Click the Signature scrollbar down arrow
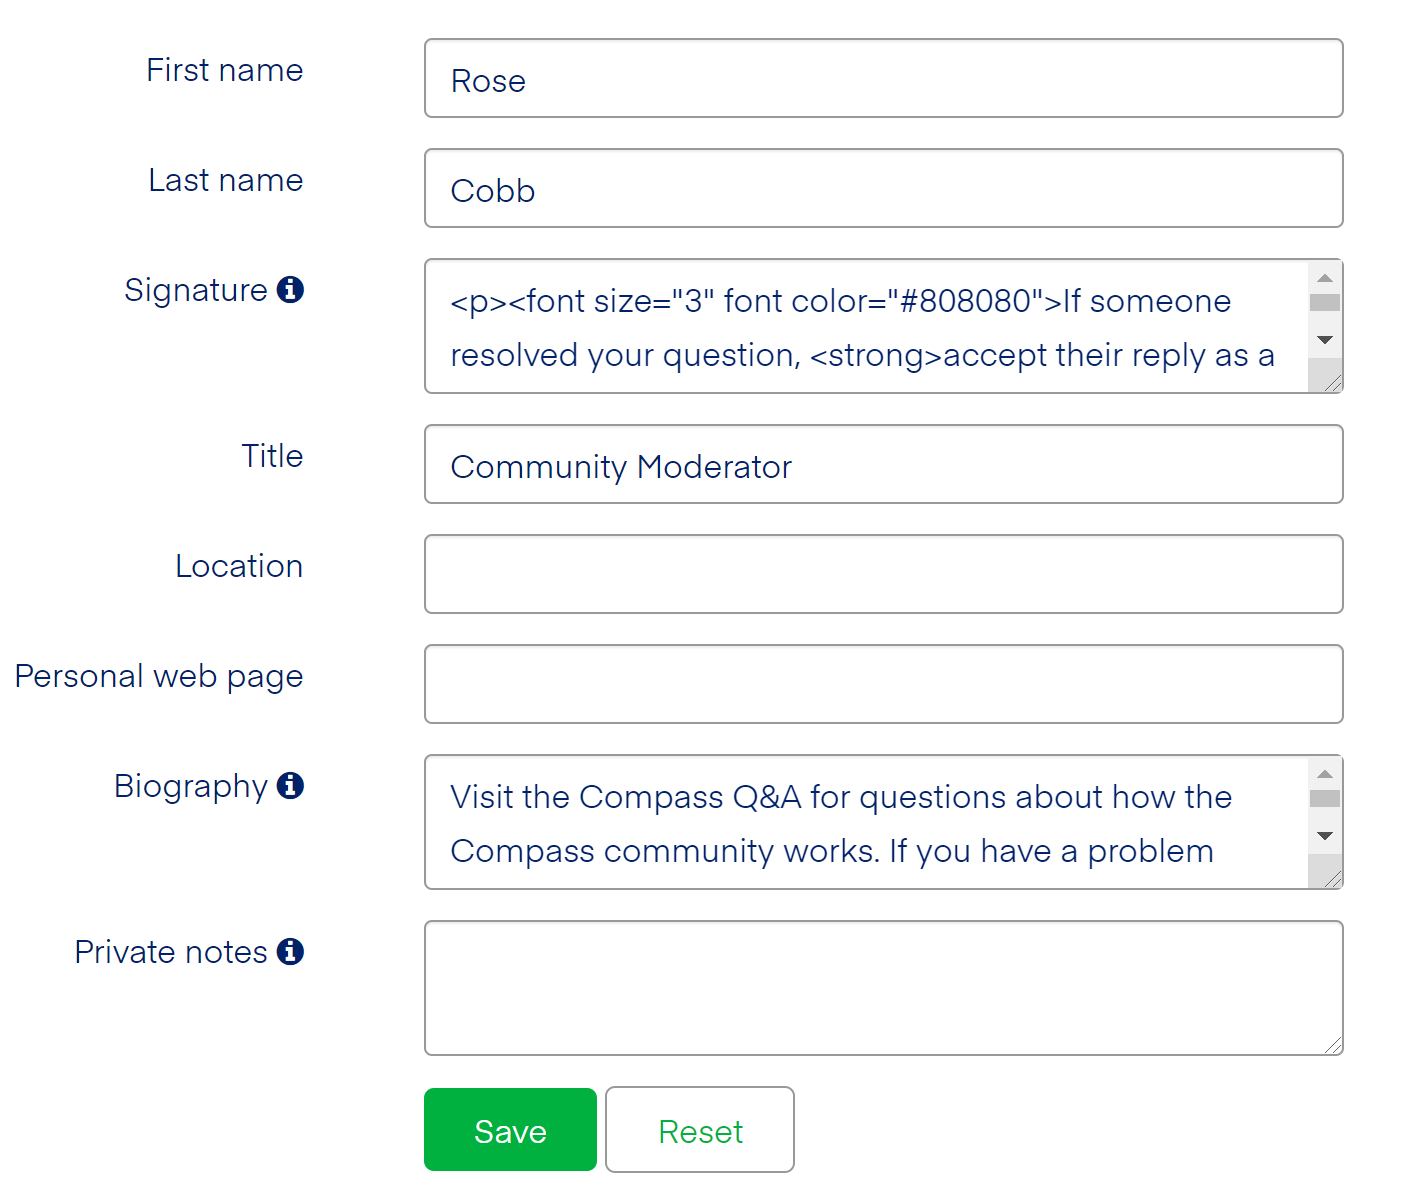 click(x=1325, y=340)
